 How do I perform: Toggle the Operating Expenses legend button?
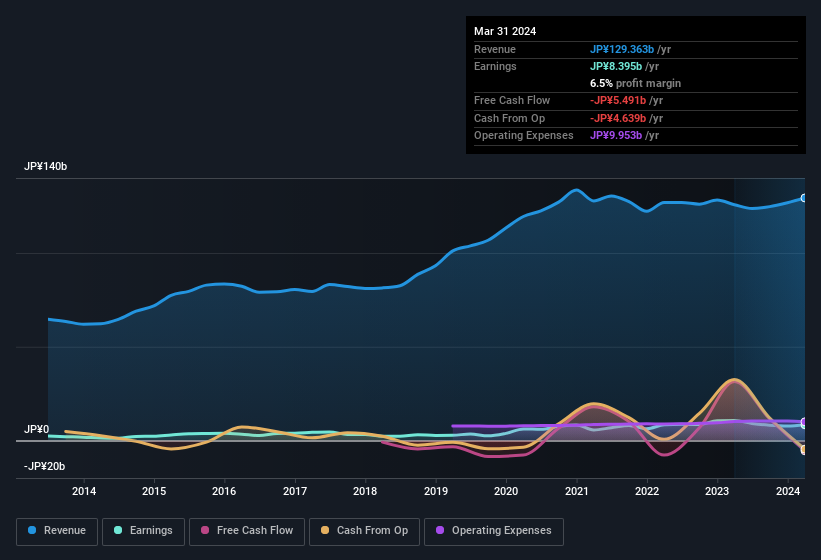[494, 531]
